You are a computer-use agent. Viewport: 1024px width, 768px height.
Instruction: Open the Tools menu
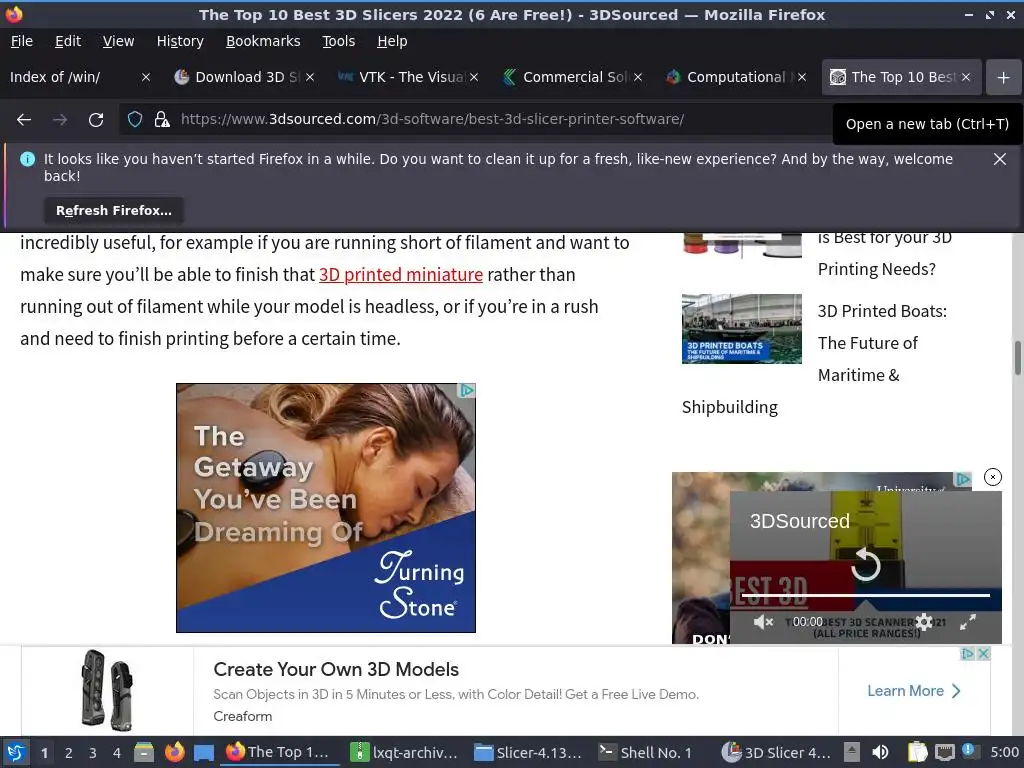click(x=338, y=41)
